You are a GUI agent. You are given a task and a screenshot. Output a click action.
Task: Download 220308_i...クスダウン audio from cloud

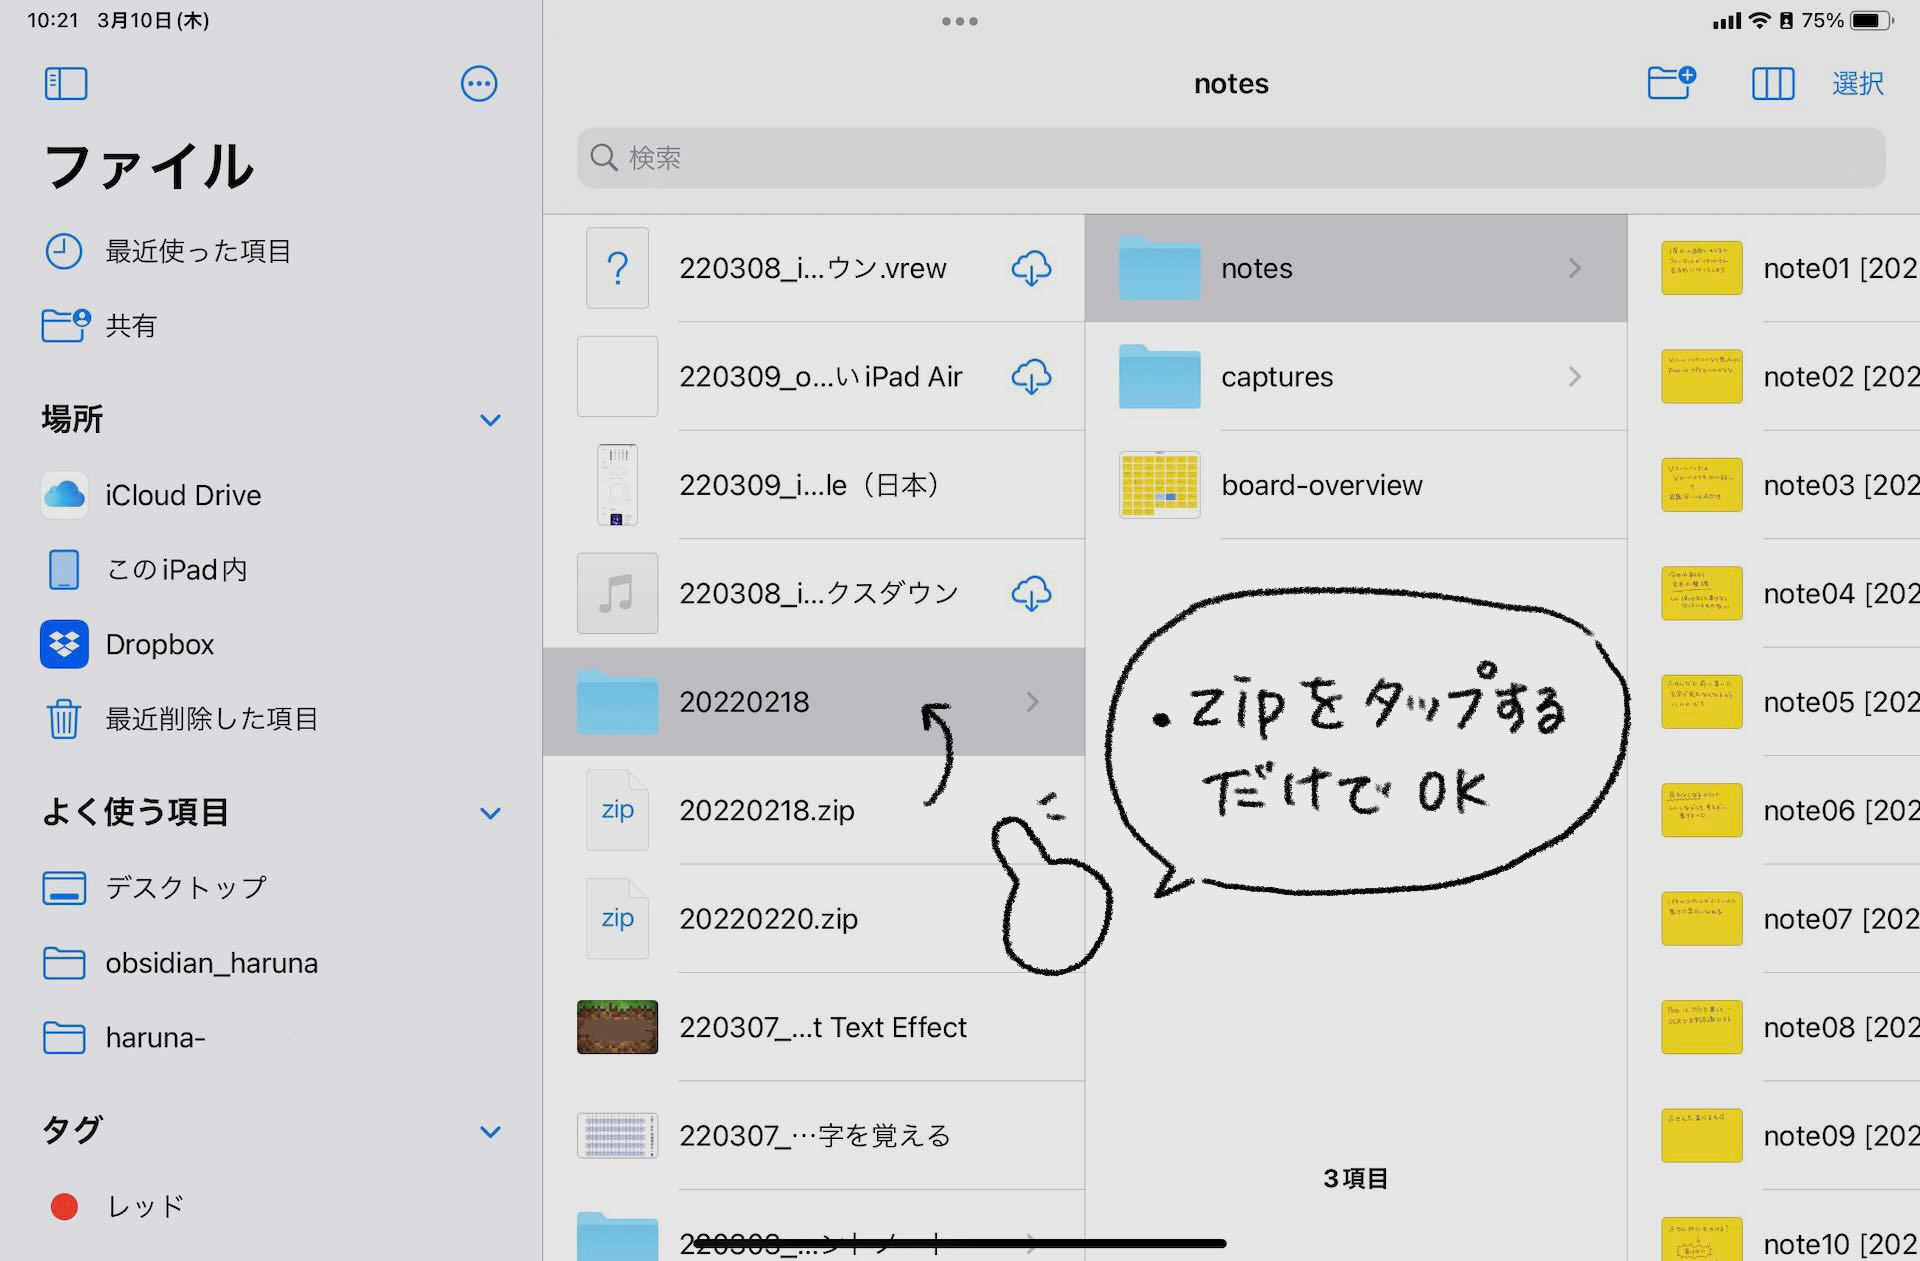[x=1031, y=594]
